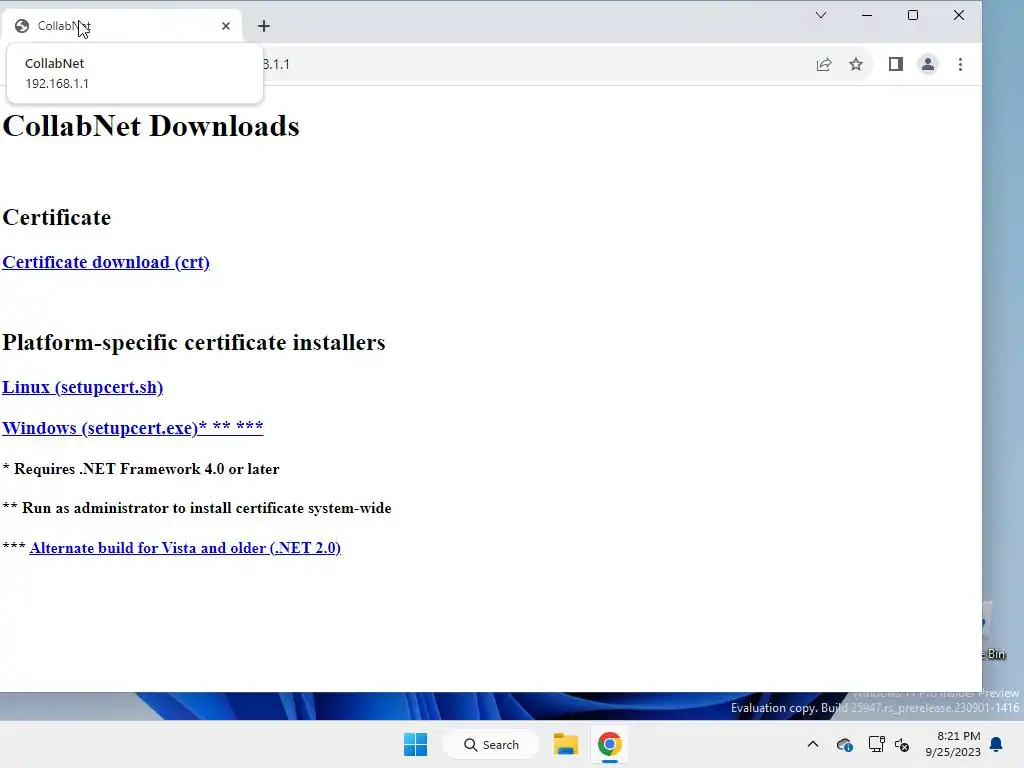The width and height of the screenshot is (1024, 768).
Task: Open the clock showing 8:21 PM
Action: 953,744
